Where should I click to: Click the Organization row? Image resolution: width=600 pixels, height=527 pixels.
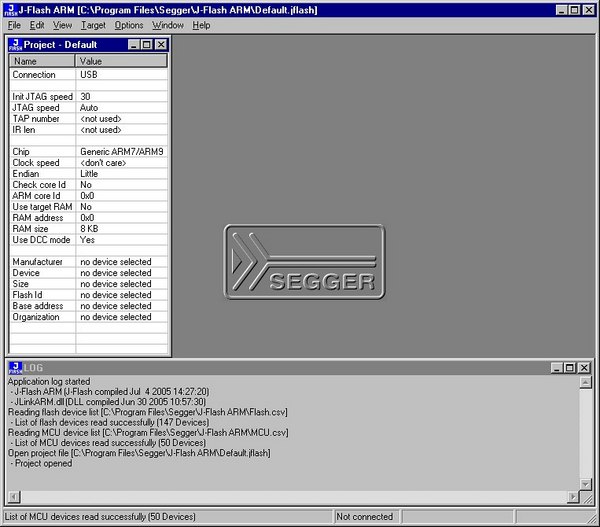pyautogui.click(x=89, y=317)
